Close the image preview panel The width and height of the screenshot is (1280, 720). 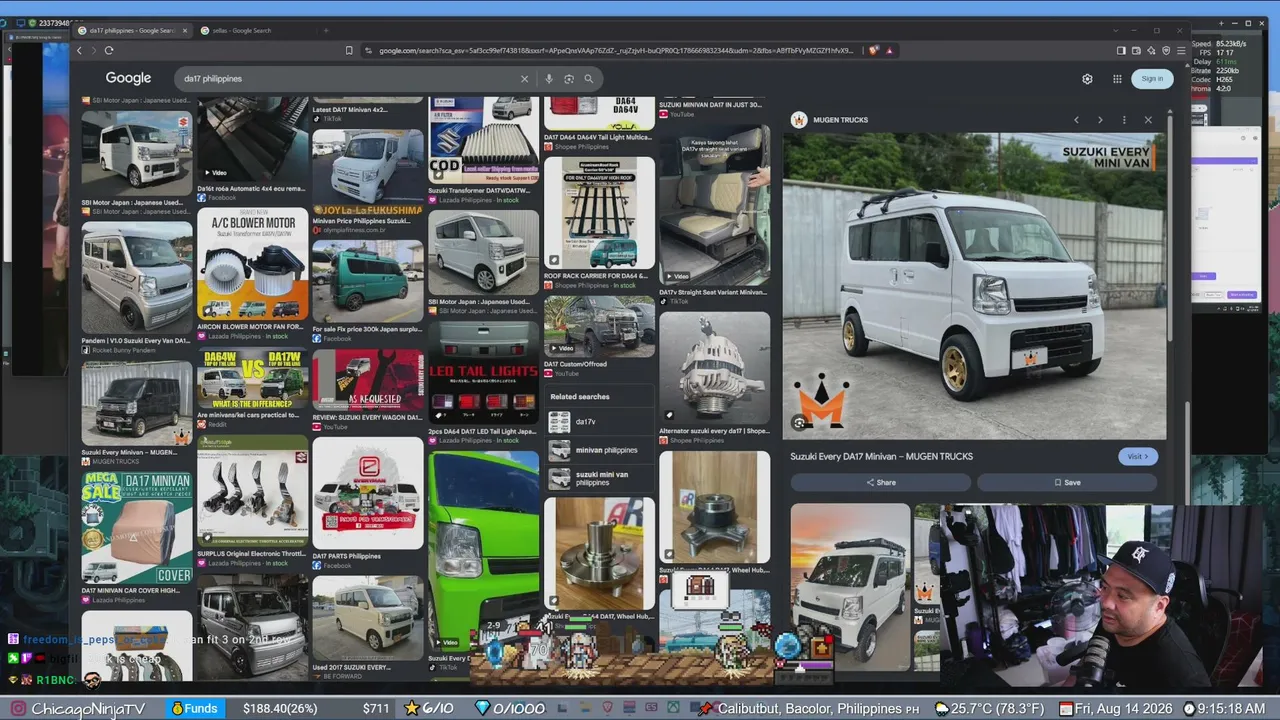tap(1148, 120)
